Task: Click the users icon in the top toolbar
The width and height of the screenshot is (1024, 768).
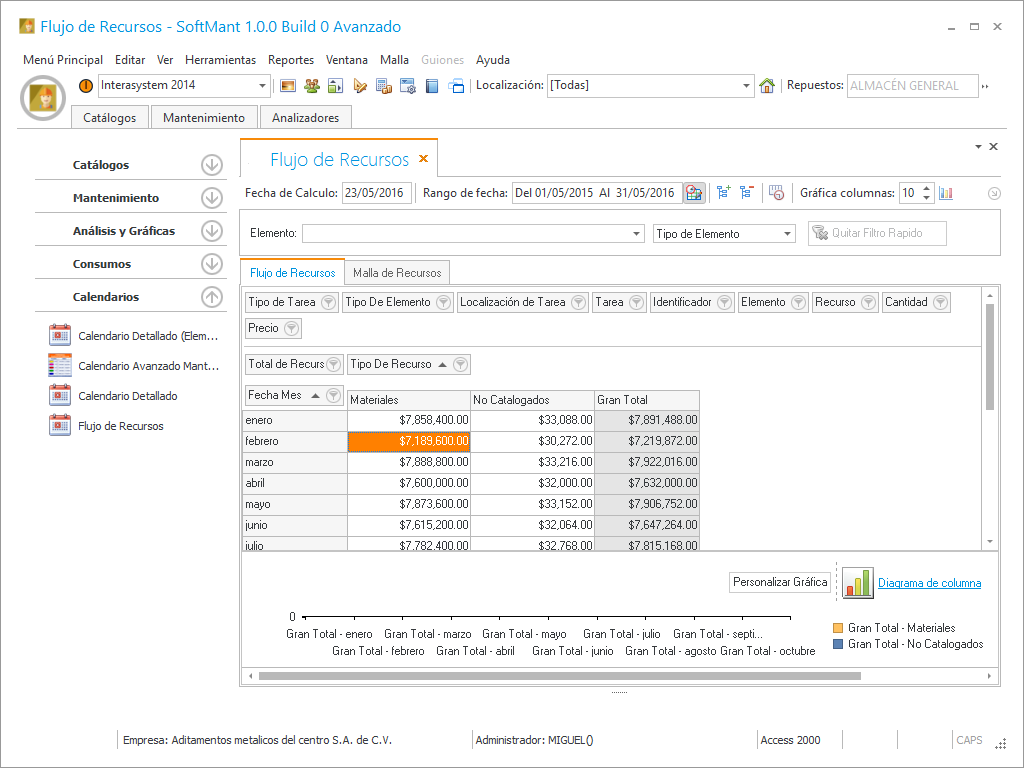Action: tap(312, 86)
